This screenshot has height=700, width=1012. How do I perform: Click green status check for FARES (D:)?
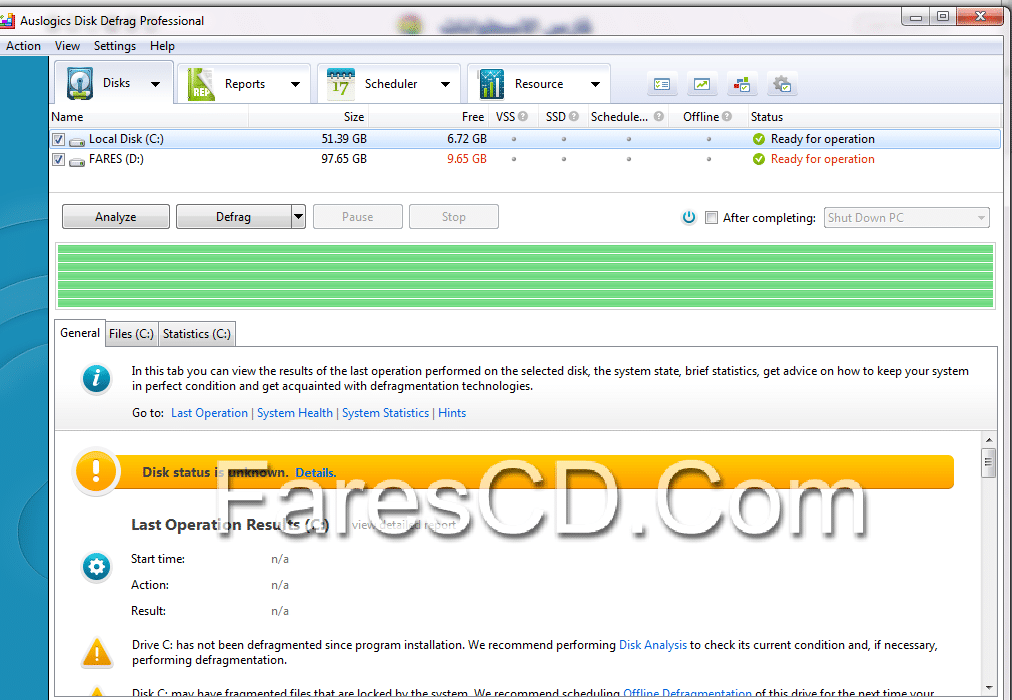(x=759, y=159)
